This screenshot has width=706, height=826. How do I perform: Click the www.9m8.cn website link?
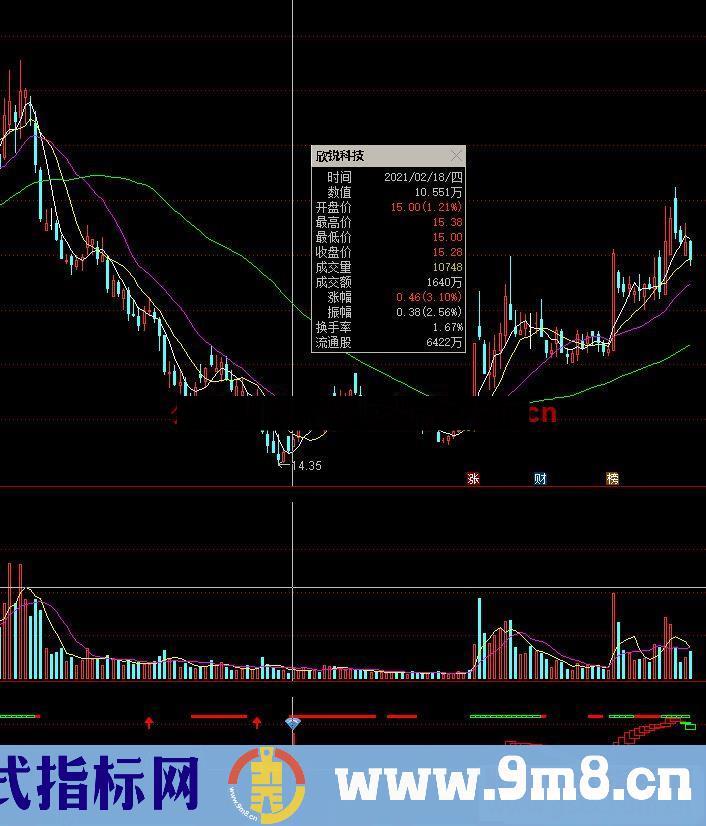pos(514,784)
